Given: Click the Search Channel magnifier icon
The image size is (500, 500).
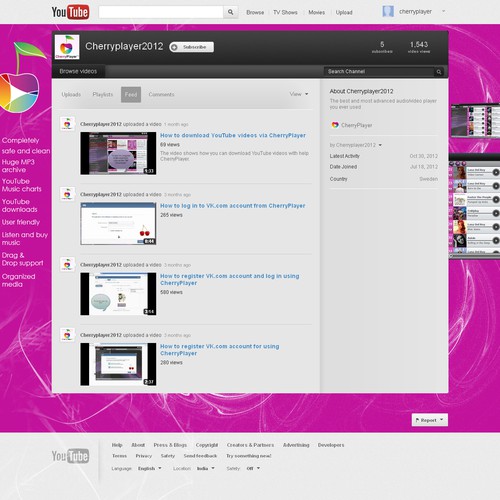Looking at the screenshot, I should [439, 72].
